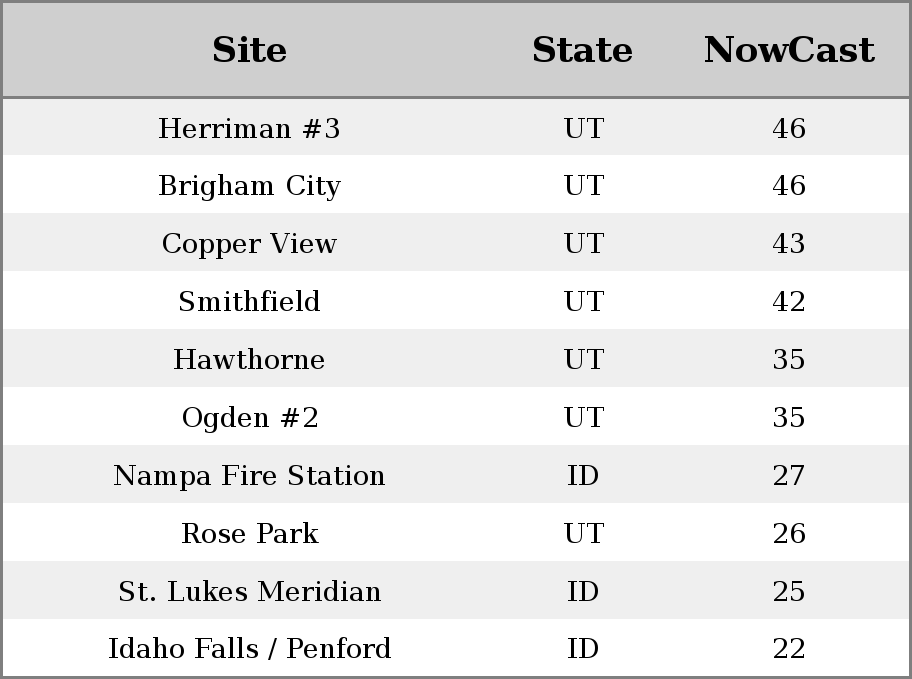The height and width of the screenshot is (679, 912).
Task: Click the Hawthorne site name
Action: click(x=249, y=359)
